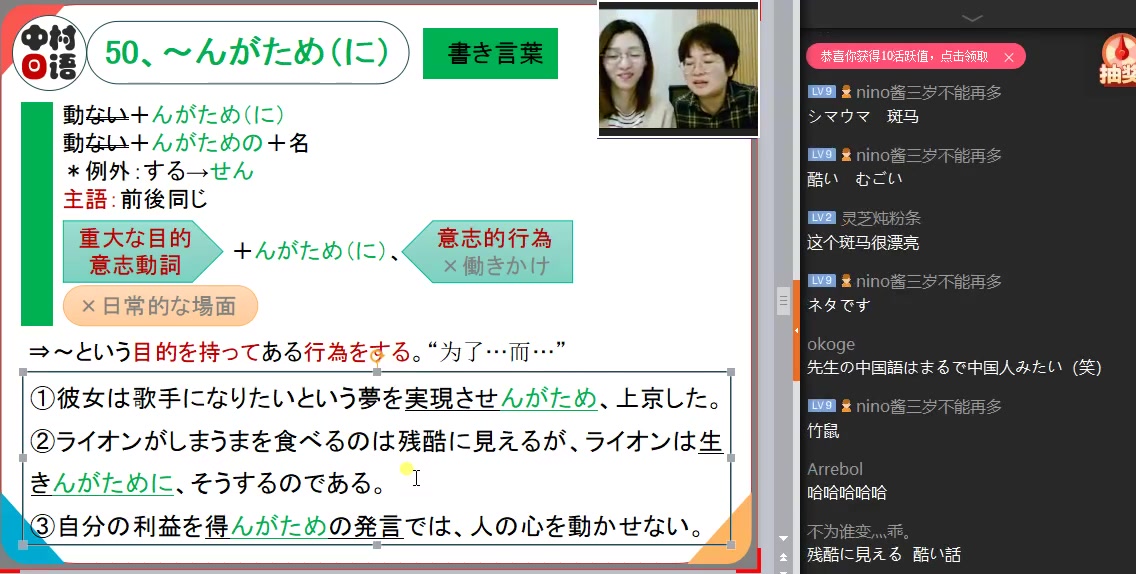The width and height of the screenshot is (1136, 574).
Task: Open Arrebol's username in chat
Action: point(834,469)
